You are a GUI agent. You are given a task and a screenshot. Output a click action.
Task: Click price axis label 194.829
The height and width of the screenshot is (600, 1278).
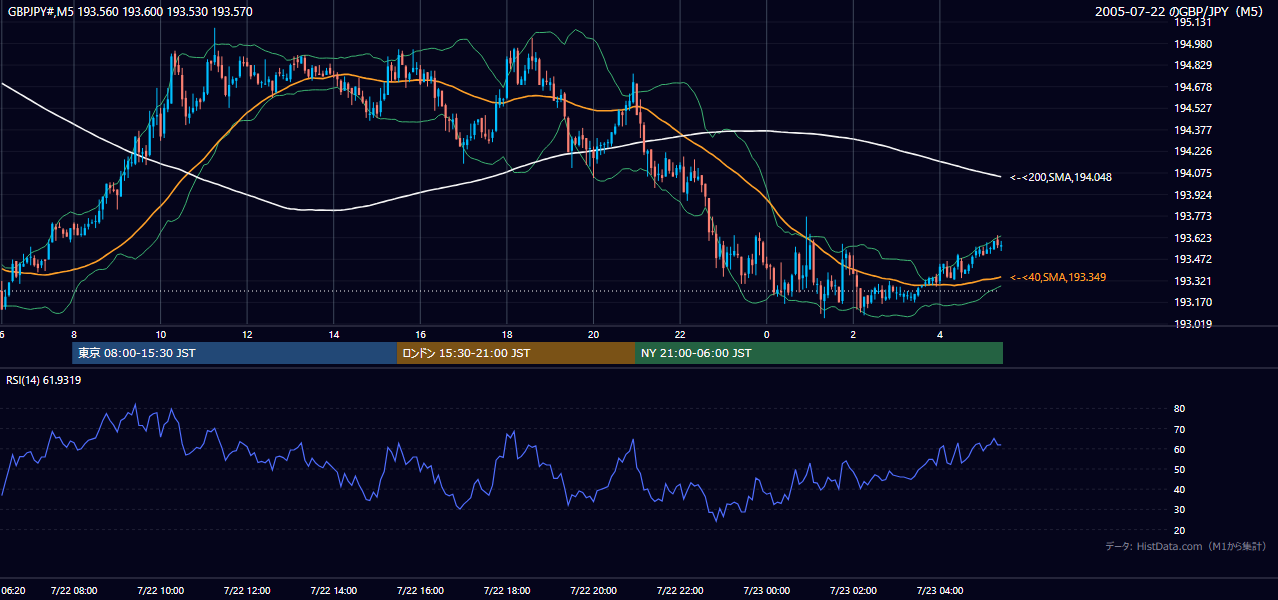point(1193,65)
